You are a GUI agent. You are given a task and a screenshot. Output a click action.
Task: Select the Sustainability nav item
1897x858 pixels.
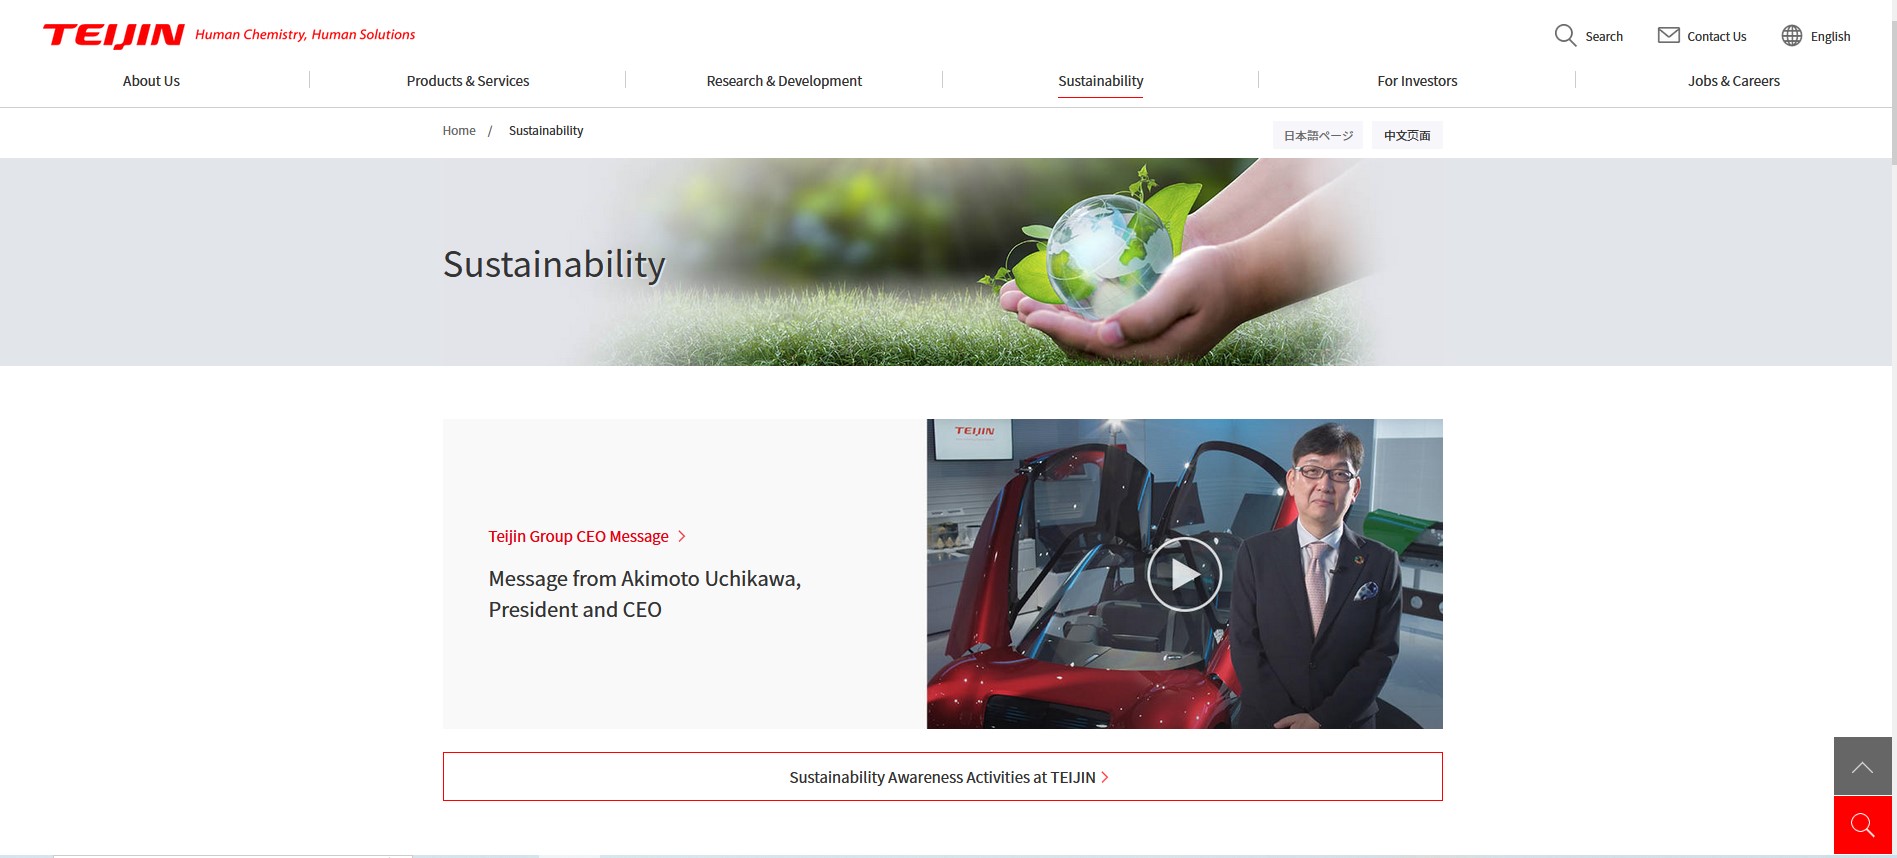(x=1101, y=81)
